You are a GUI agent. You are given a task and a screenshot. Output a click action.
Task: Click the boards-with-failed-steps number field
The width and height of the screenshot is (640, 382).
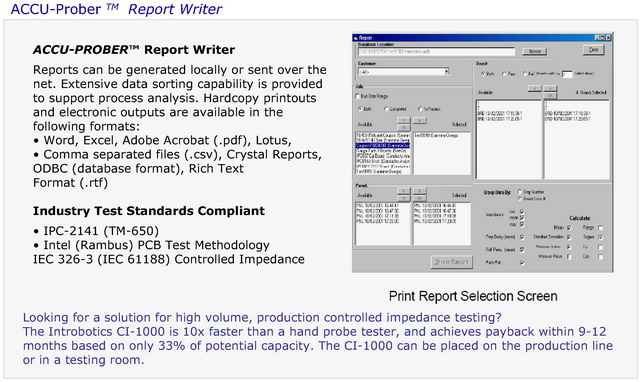point(567,74)
